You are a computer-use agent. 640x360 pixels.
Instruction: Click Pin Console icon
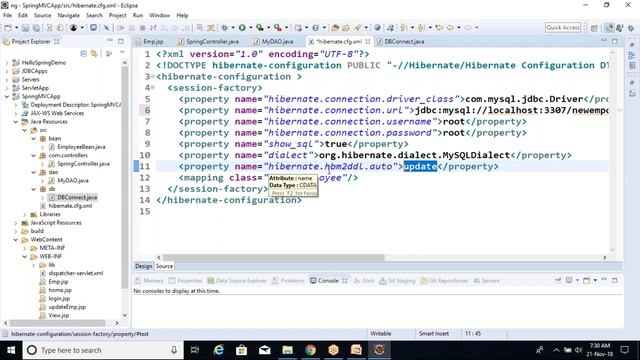(x=558, y=280)
